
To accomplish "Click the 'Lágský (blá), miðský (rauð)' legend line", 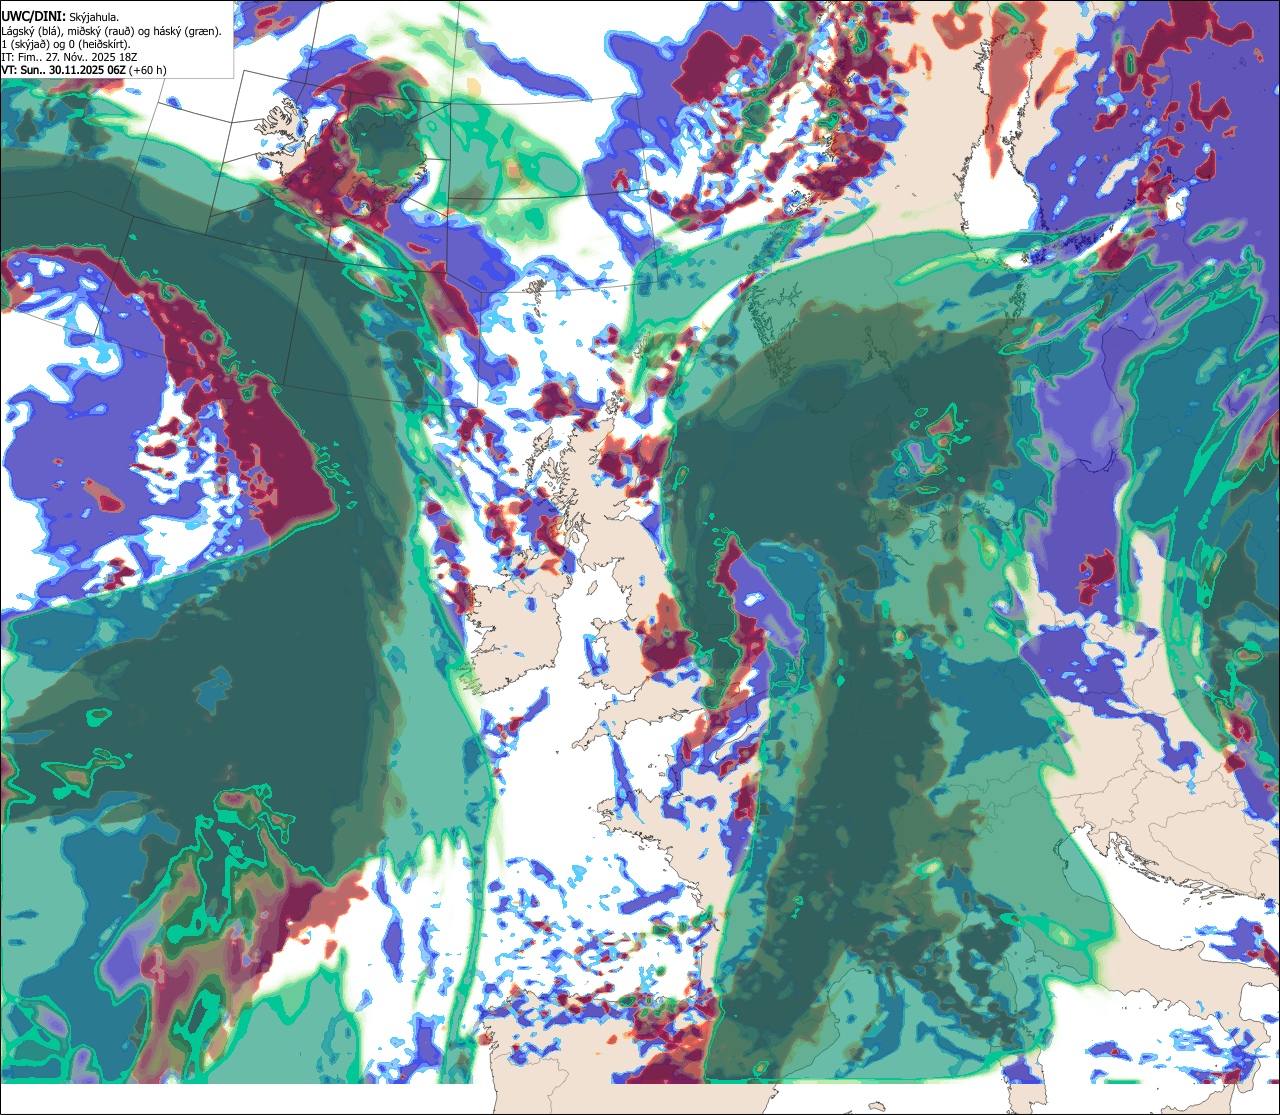I will point(112,31).
